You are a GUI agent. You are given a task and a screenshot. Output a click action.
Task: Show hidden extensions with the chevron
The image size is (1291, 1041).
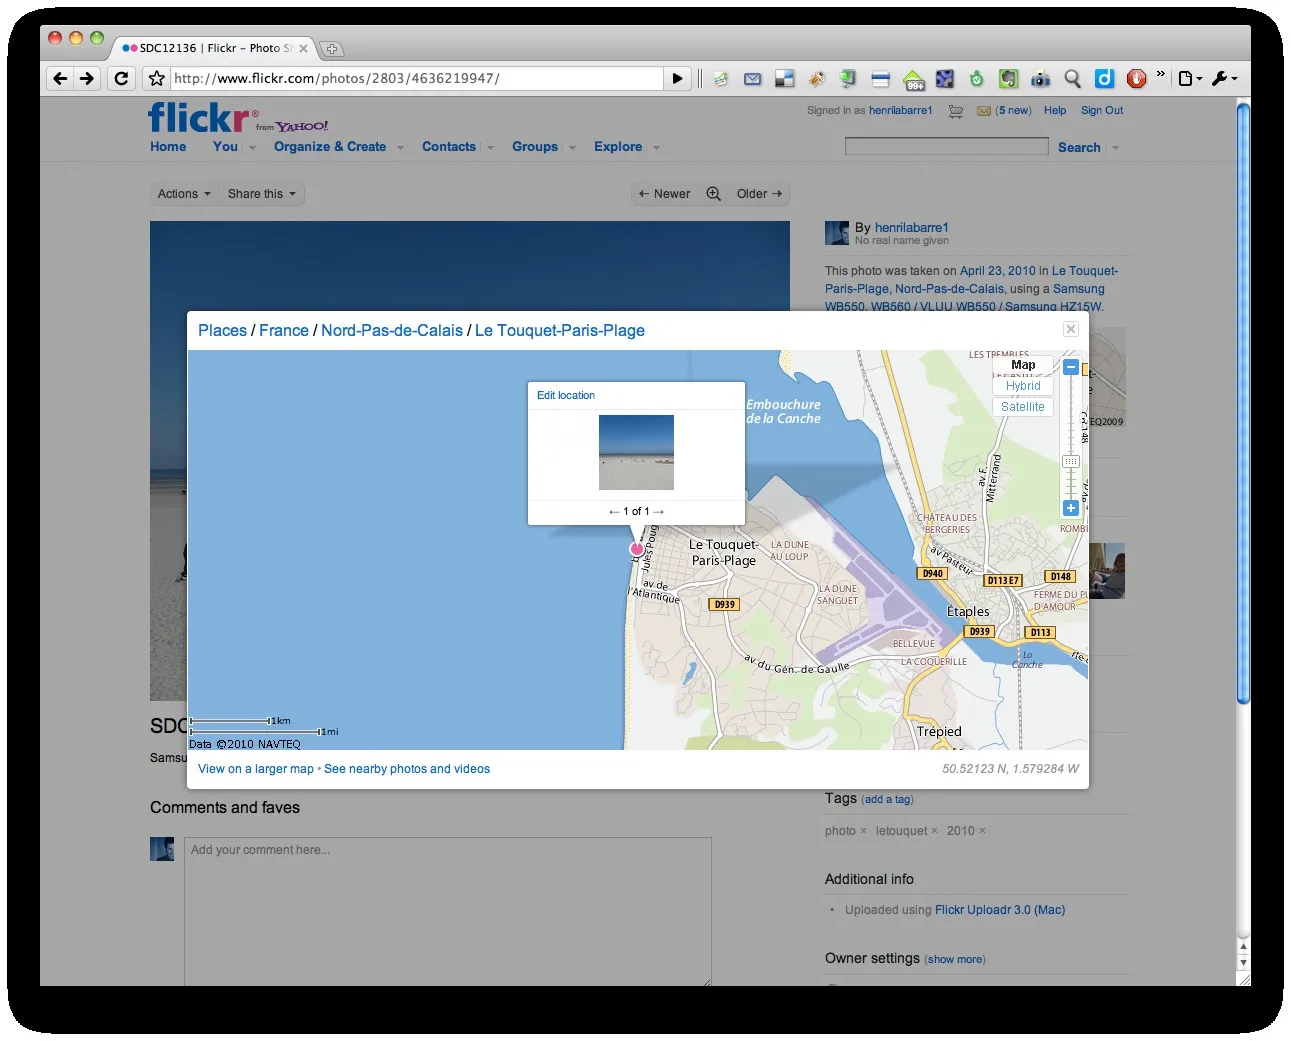click(x=1160, y=74)
